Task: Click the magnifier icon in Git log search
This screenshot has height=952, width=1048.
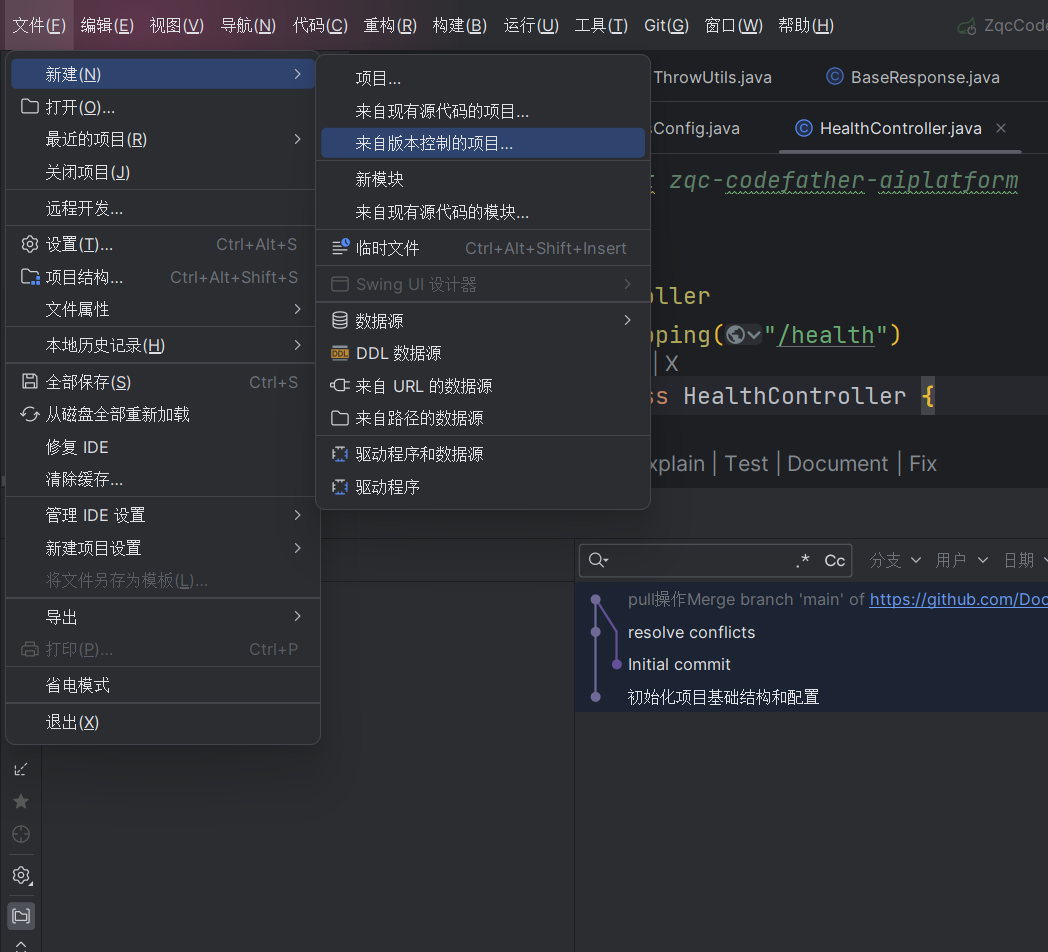Action: (x=598, y=561)
